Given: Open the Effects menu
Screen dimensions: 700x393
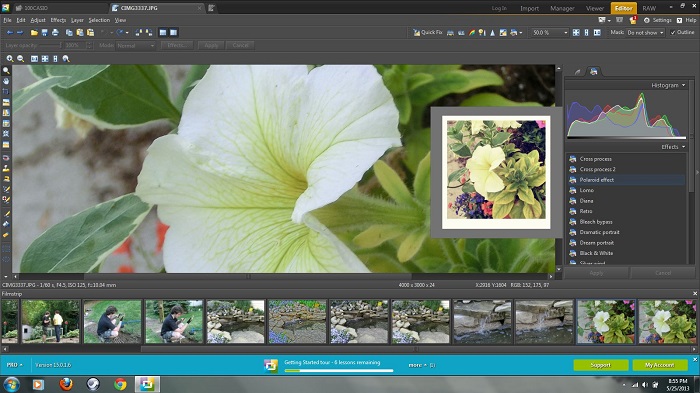Looking at the screenshot, I should click(x=58, y=20).
